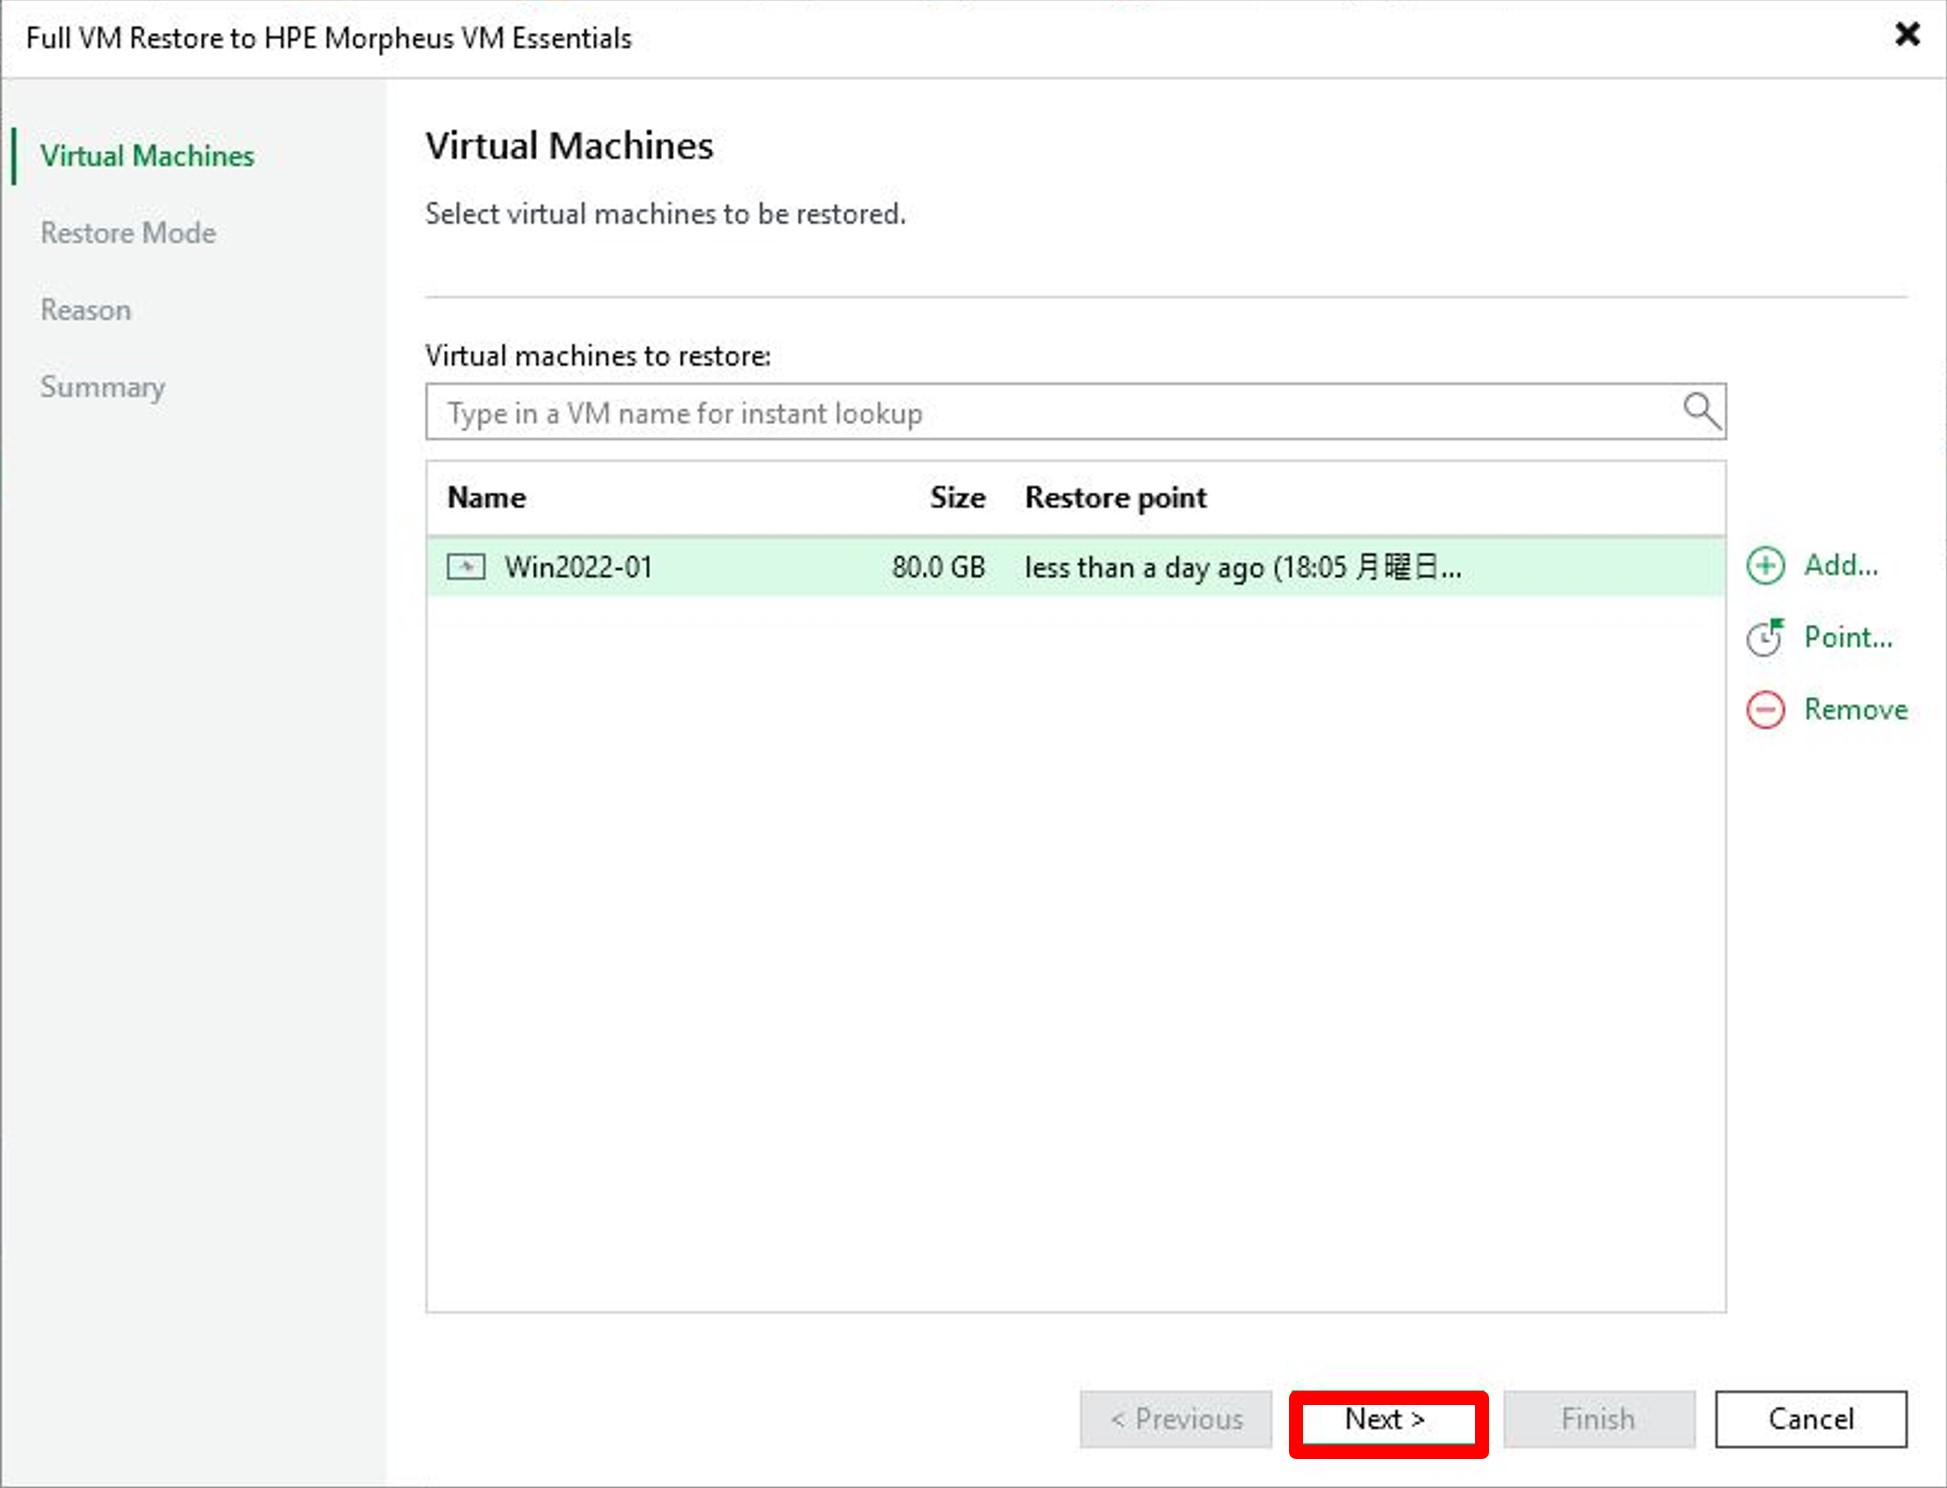Viewport: 1947px width, 1488px height.
Task: Click the Remove link text
Action: (1856, 710)
